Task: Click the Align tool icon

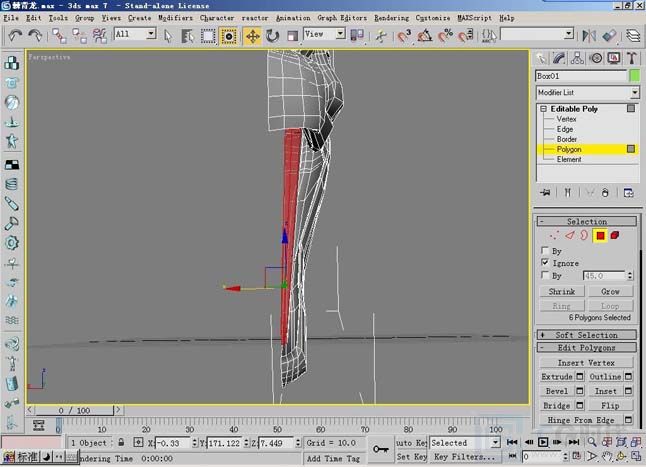Action: pos(609,36)
